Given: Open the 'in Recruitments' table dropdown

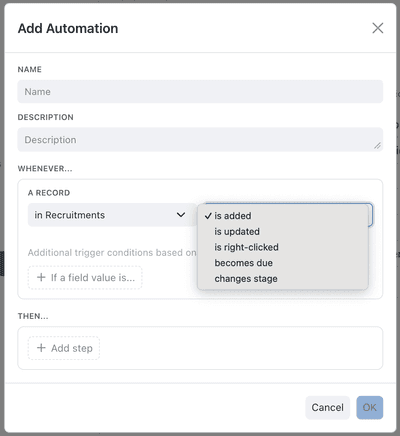Looking at the screenshot, I should (112, 215).
